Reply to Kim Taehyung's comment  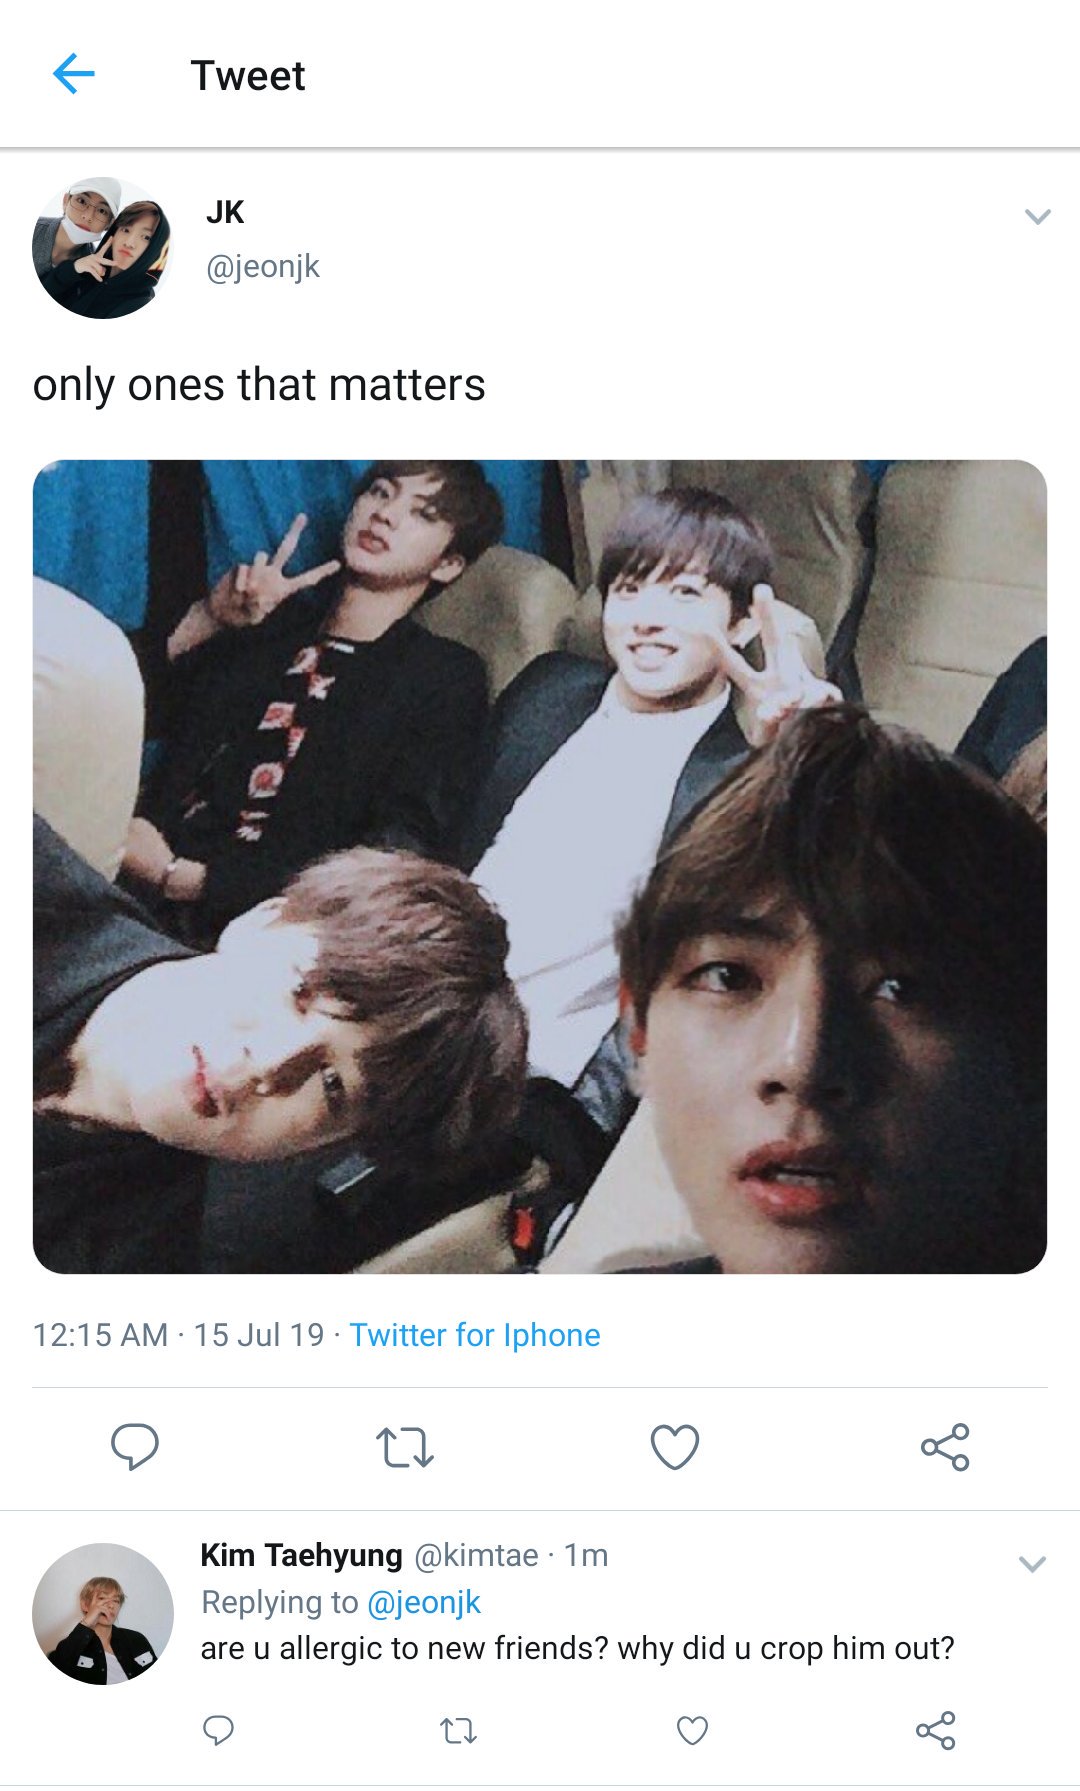pos(218,1730)
